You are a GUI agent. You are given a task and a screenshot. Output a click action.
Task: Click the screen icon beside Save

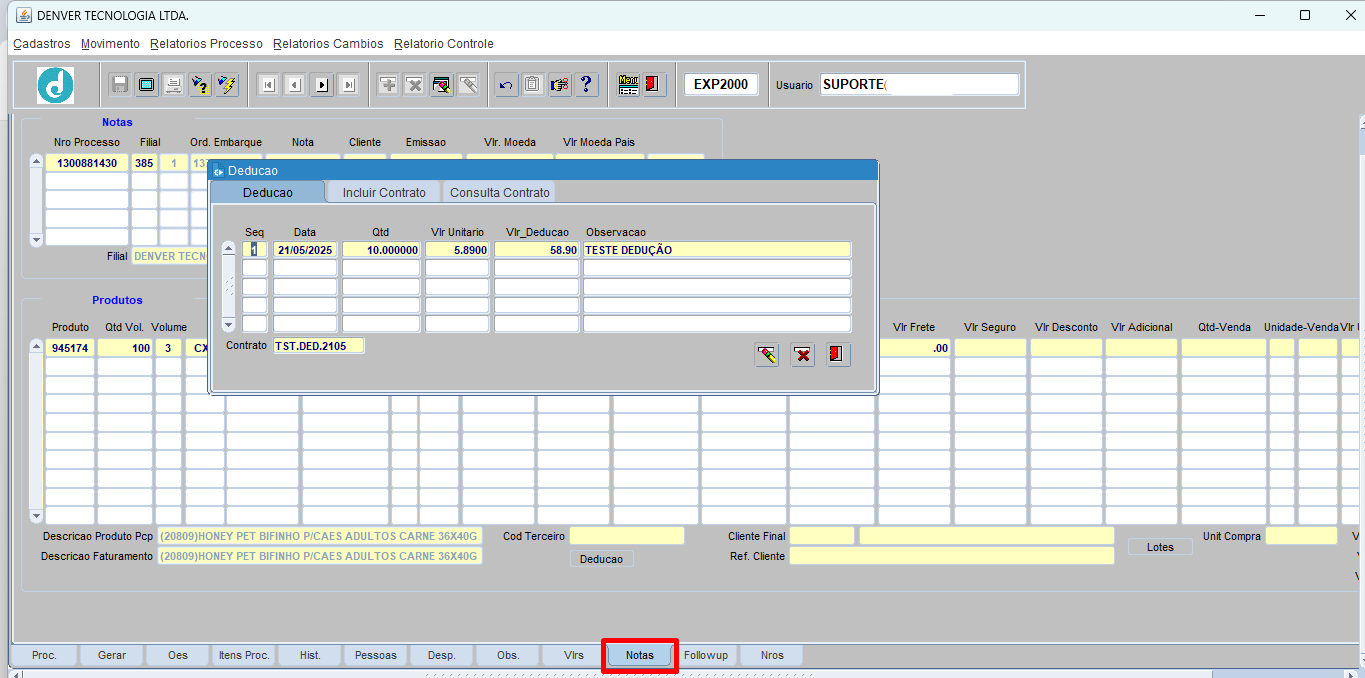[147, 85]
